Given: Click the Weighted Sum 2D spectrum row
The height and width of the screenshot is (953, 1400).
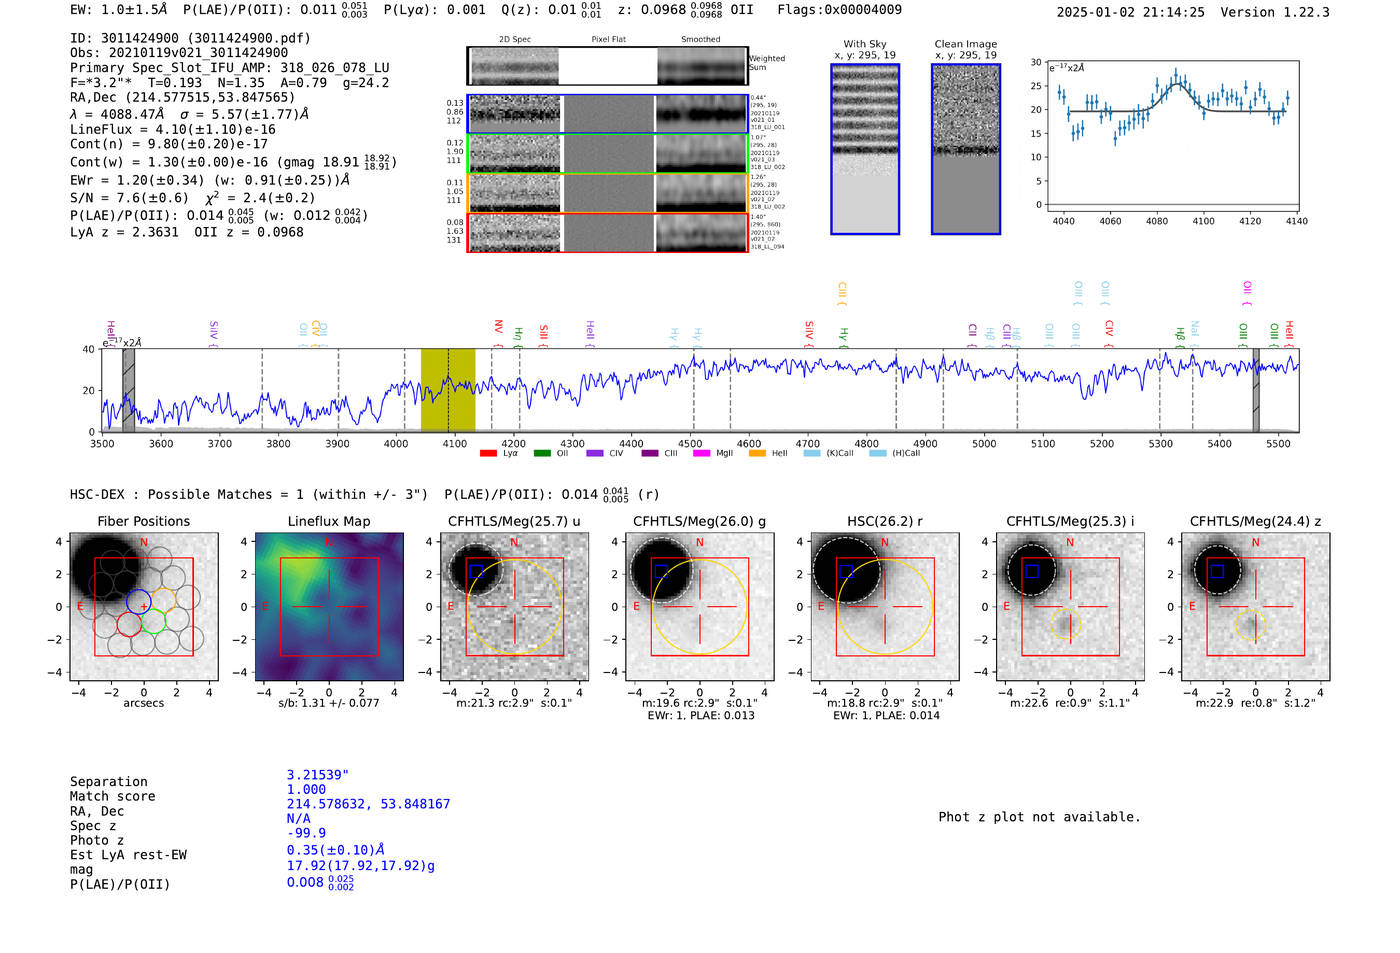Looking at the screenshot, I should tap(607, 66).
